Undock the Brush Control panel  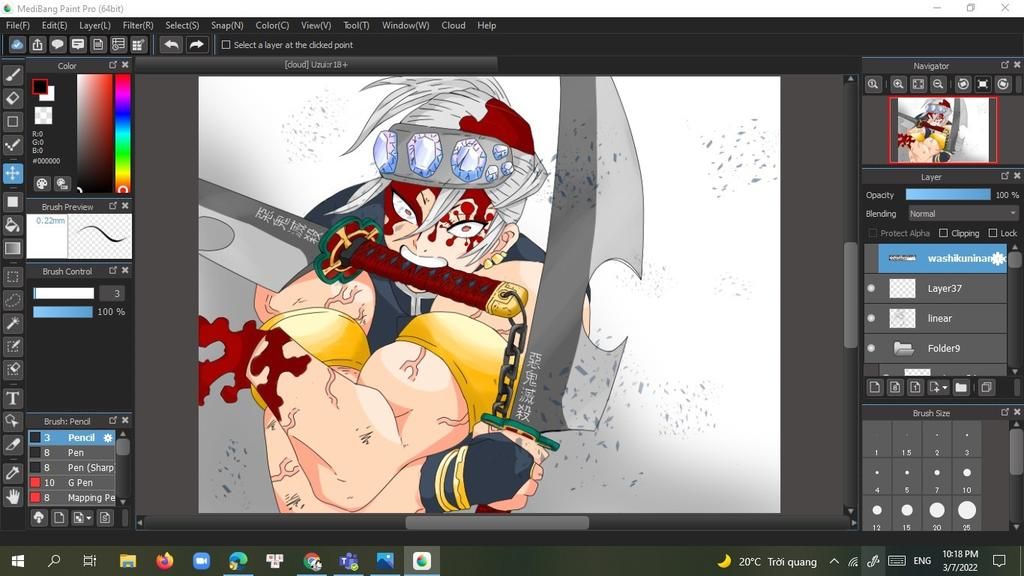(112, 270)
